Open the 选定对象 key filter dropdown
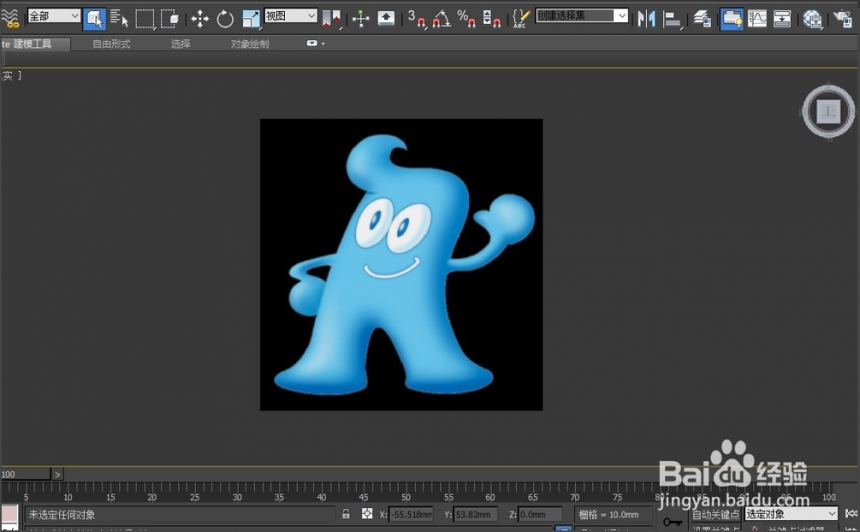860x532 pixels. [x=791, y=514]
